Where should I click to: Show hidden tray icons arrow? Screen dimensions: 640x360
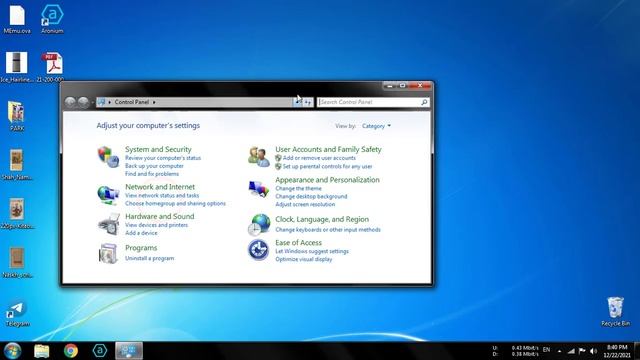coord(559,351)
